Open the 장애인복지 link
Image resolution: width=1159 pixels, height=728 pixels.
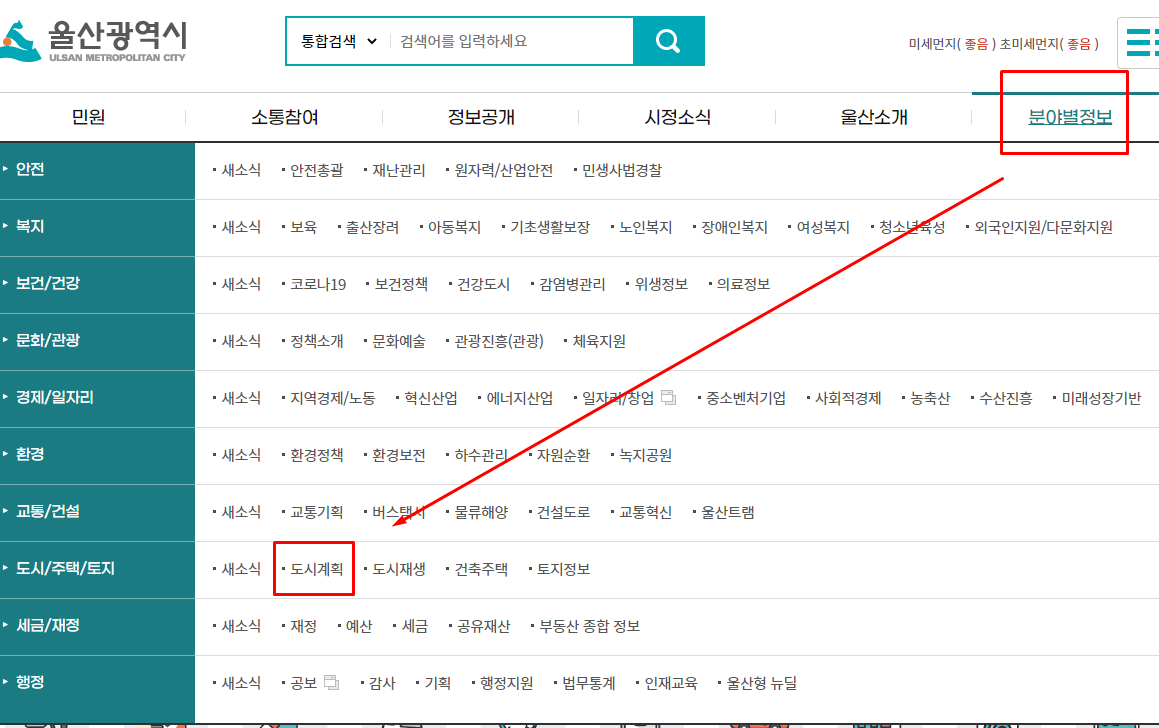click(x=734, y=227)
